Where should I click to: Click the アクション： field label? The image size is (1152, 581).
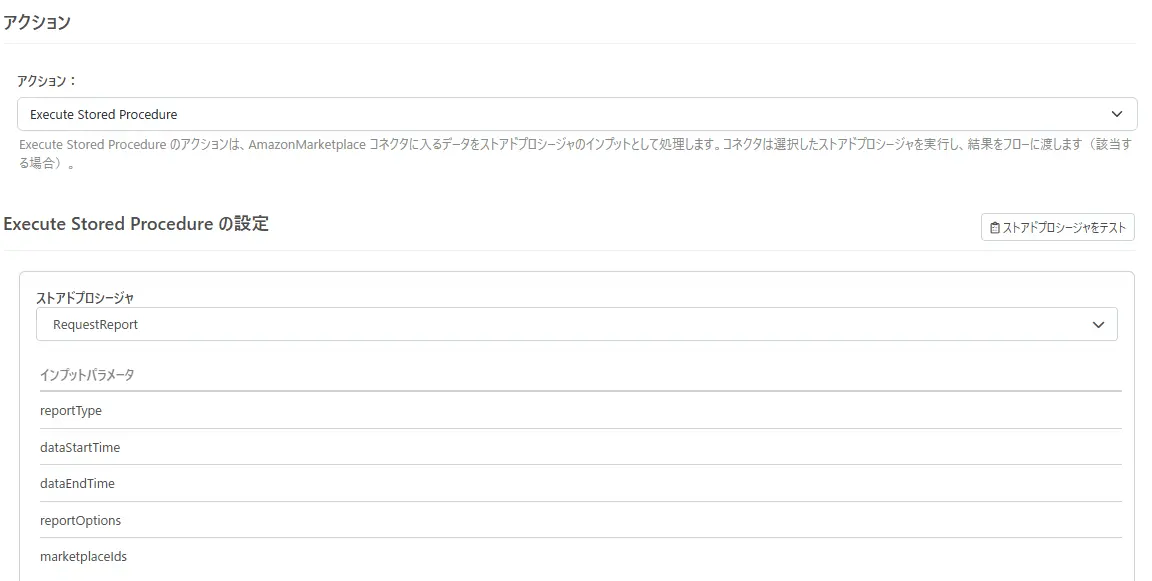tap(47, 80)
